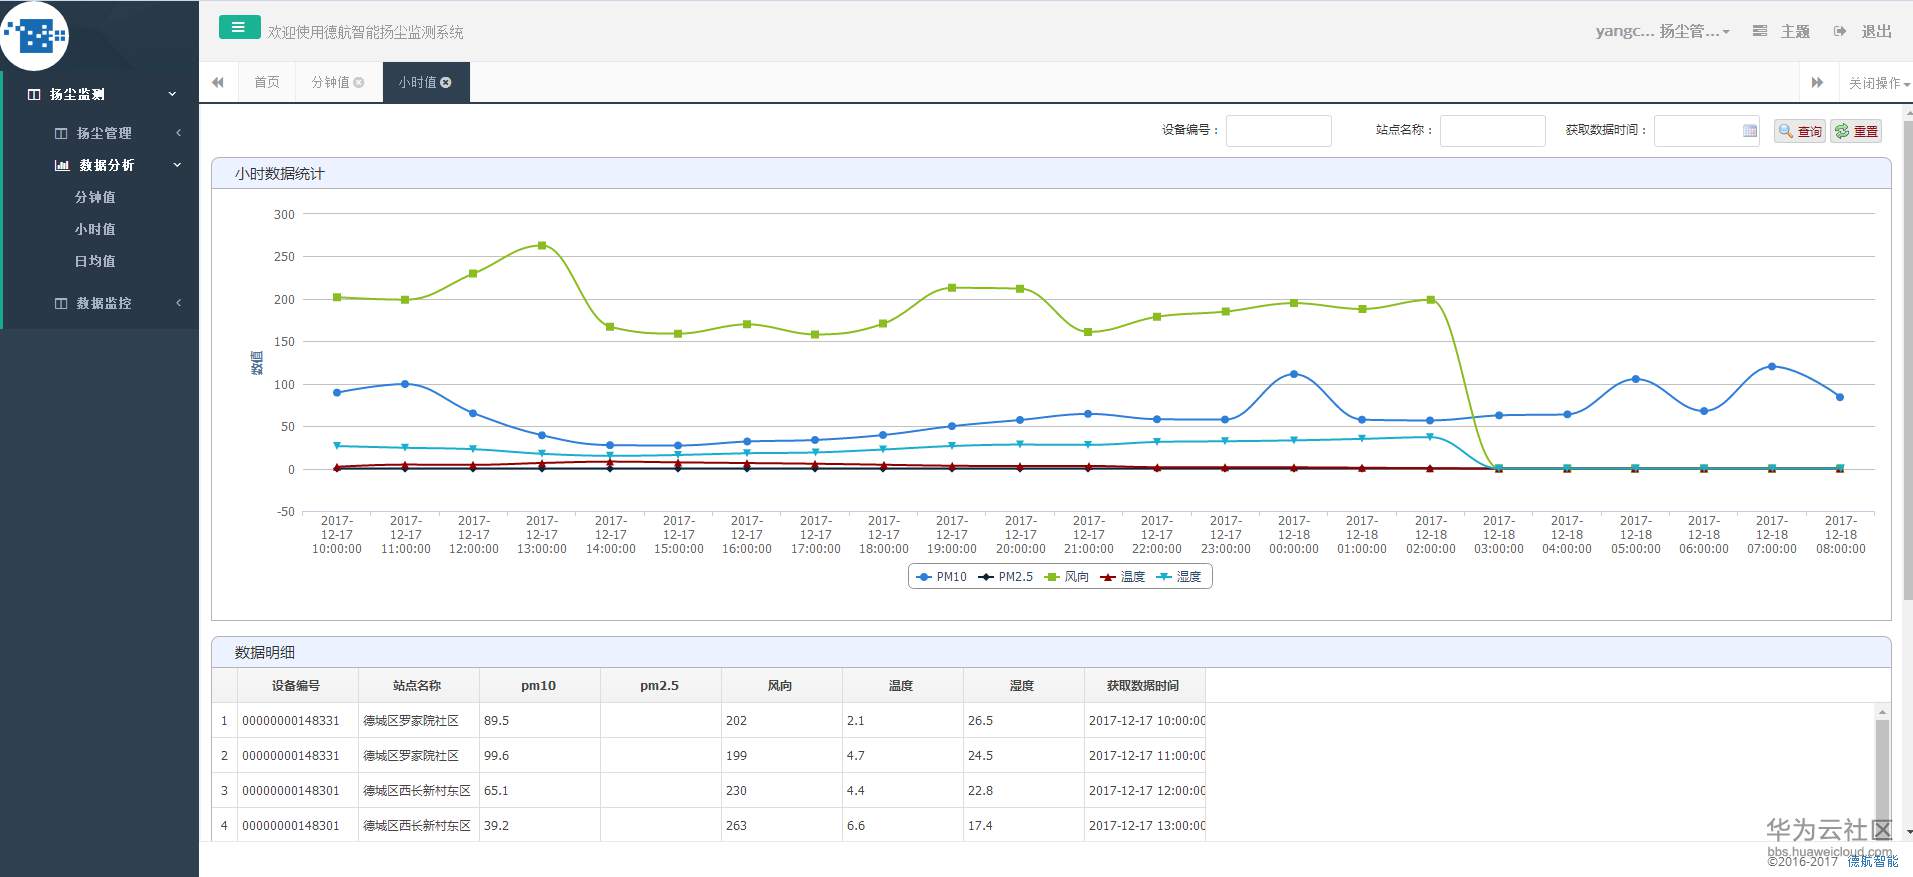Close the 小时值 tab using its x icon
The width and height of the screenshot is (1913, 877).
click(446, 83)
